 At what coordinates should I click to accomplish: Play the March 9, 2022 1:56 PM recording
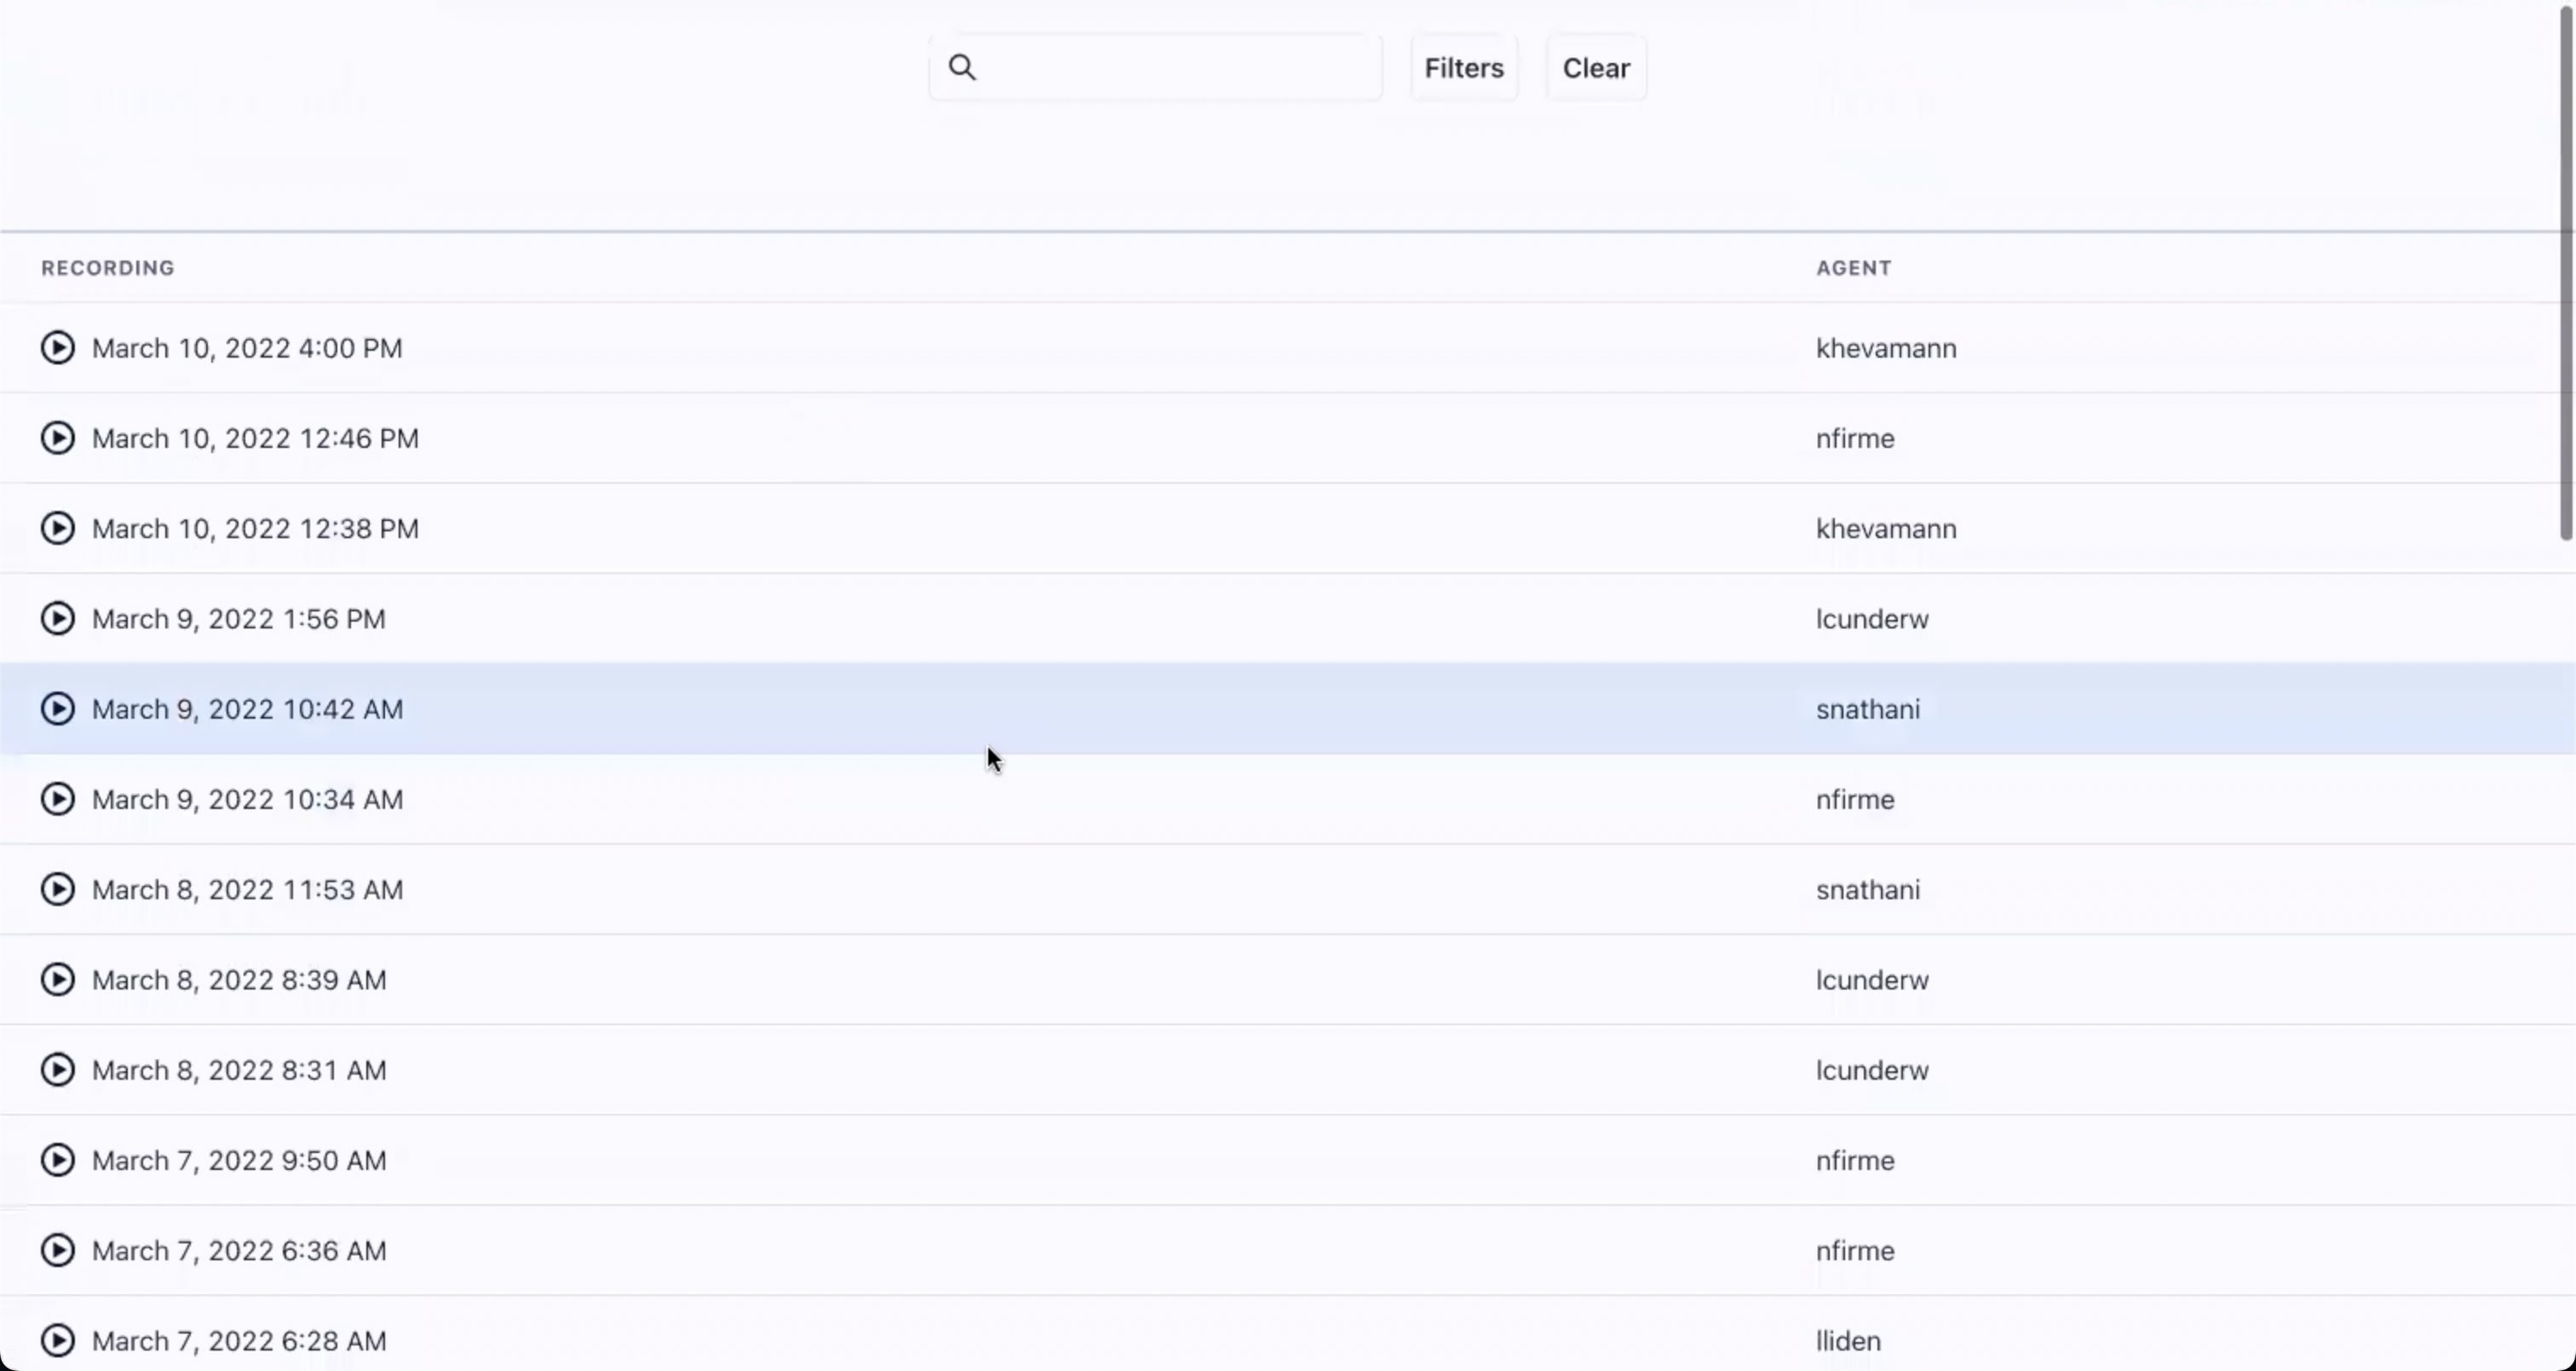coord(58,619)
